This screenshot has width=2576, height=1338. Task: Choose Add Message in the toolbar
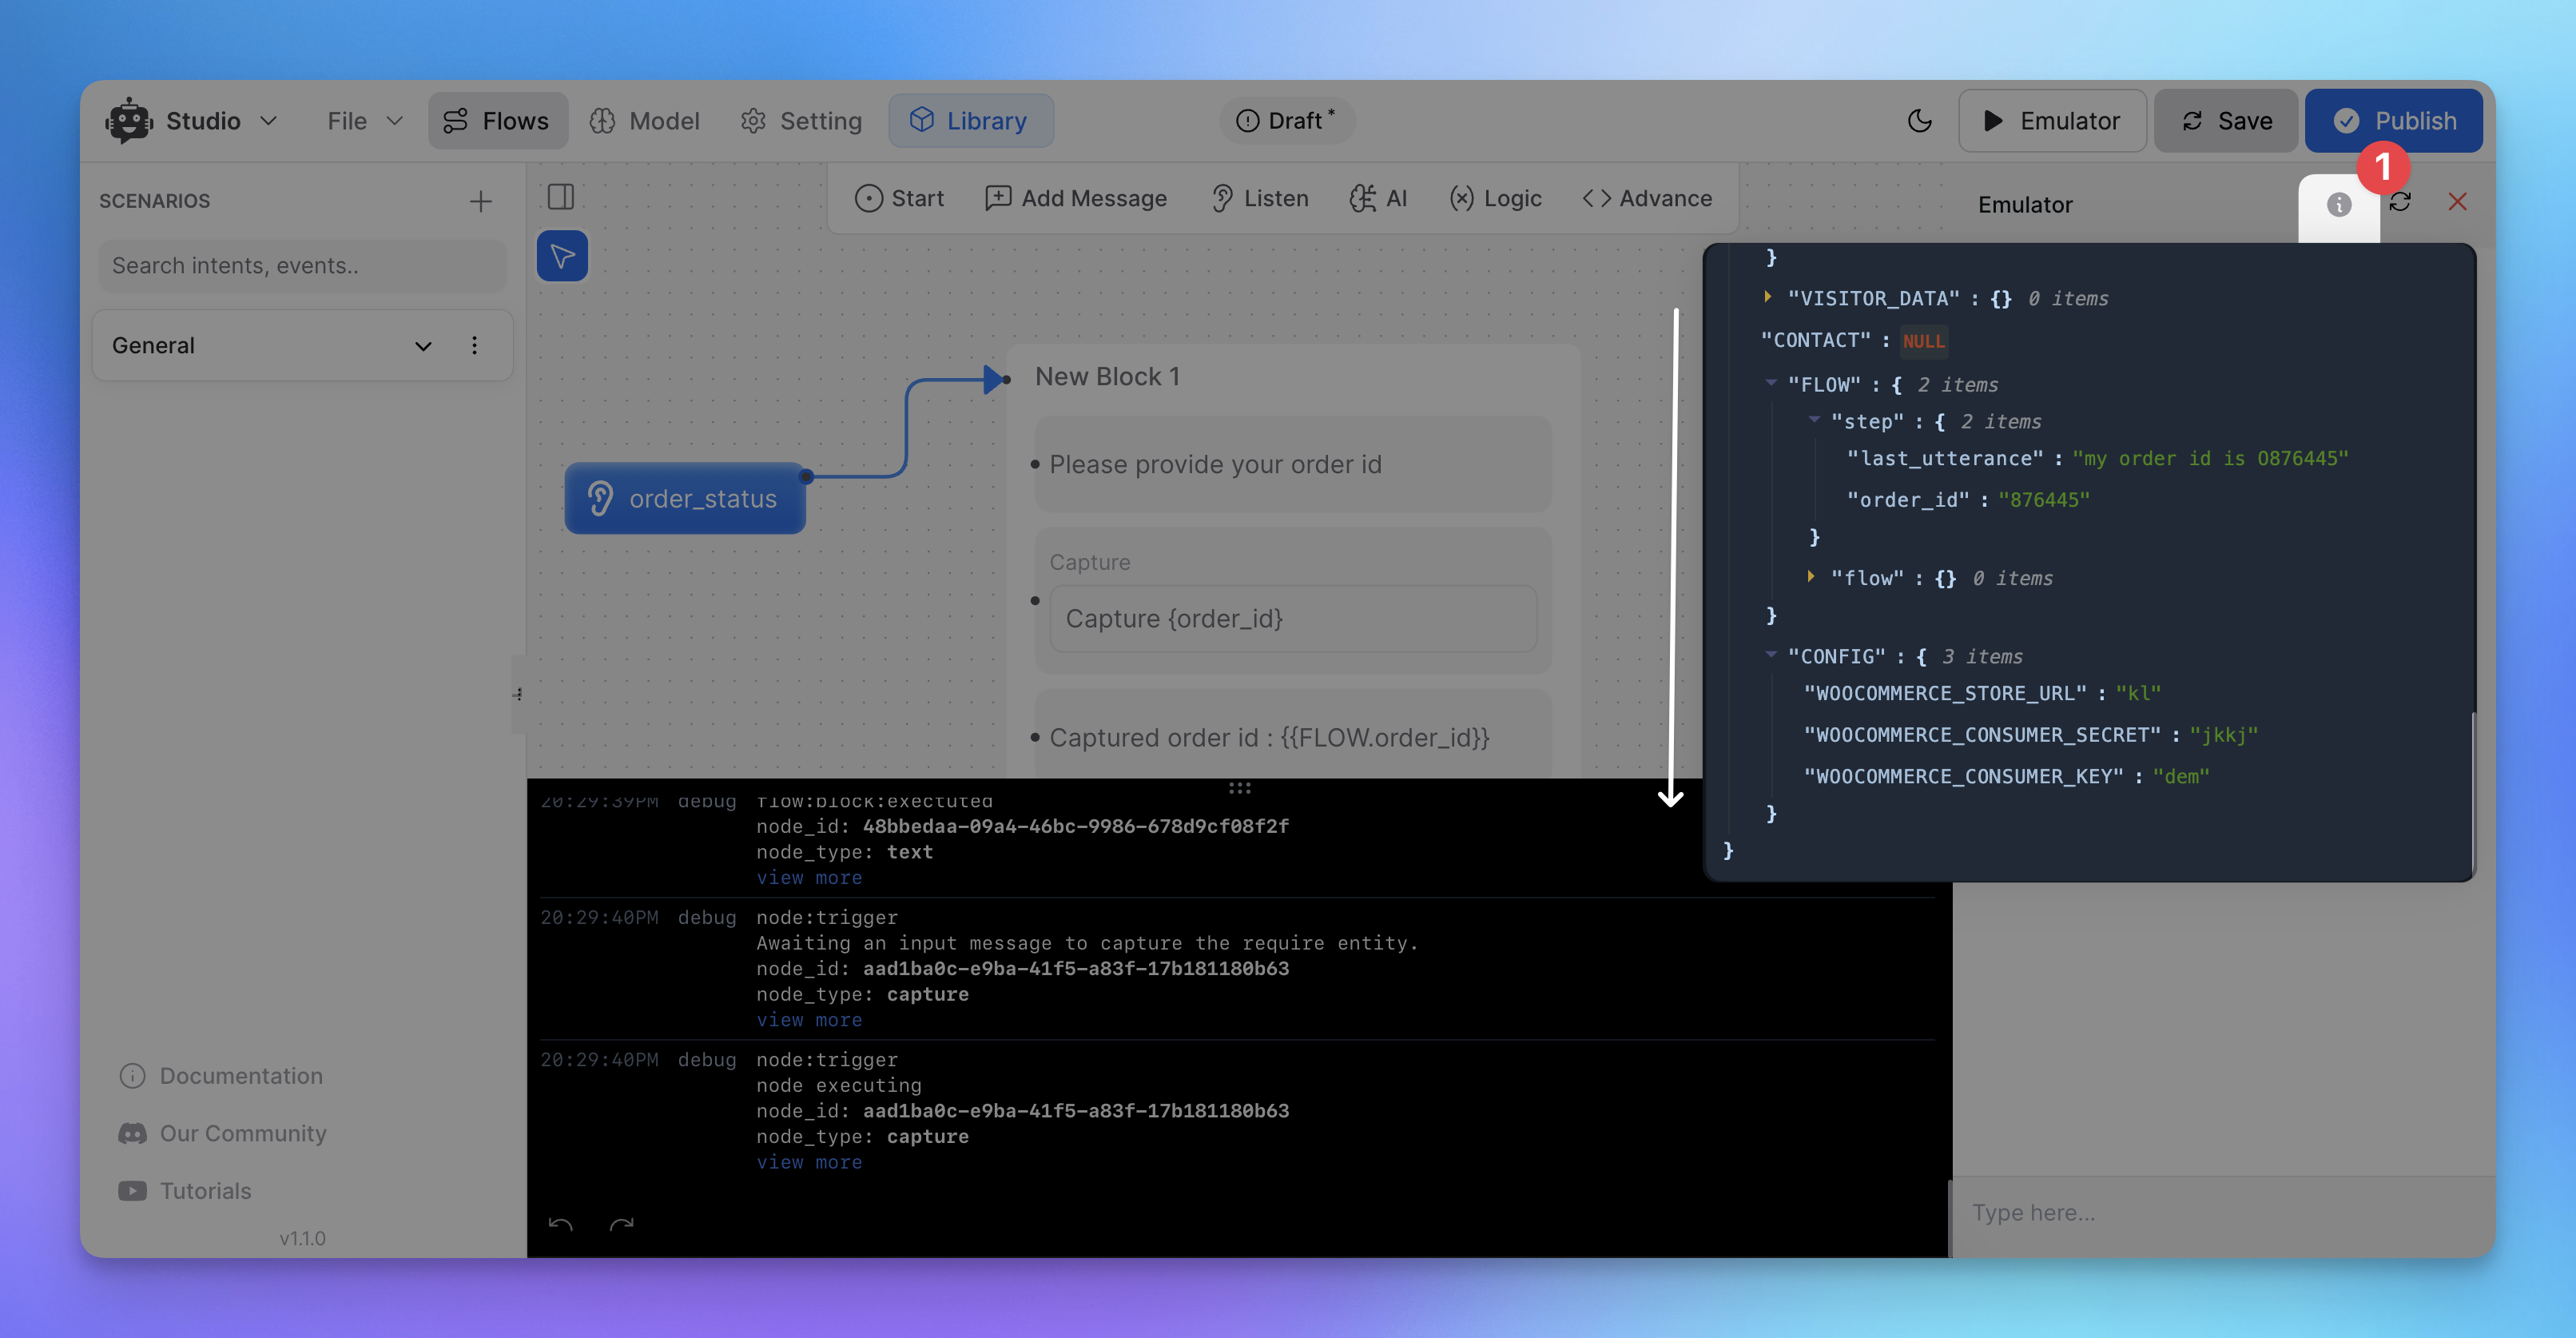pyautogui.click(x=1076, y=198)
